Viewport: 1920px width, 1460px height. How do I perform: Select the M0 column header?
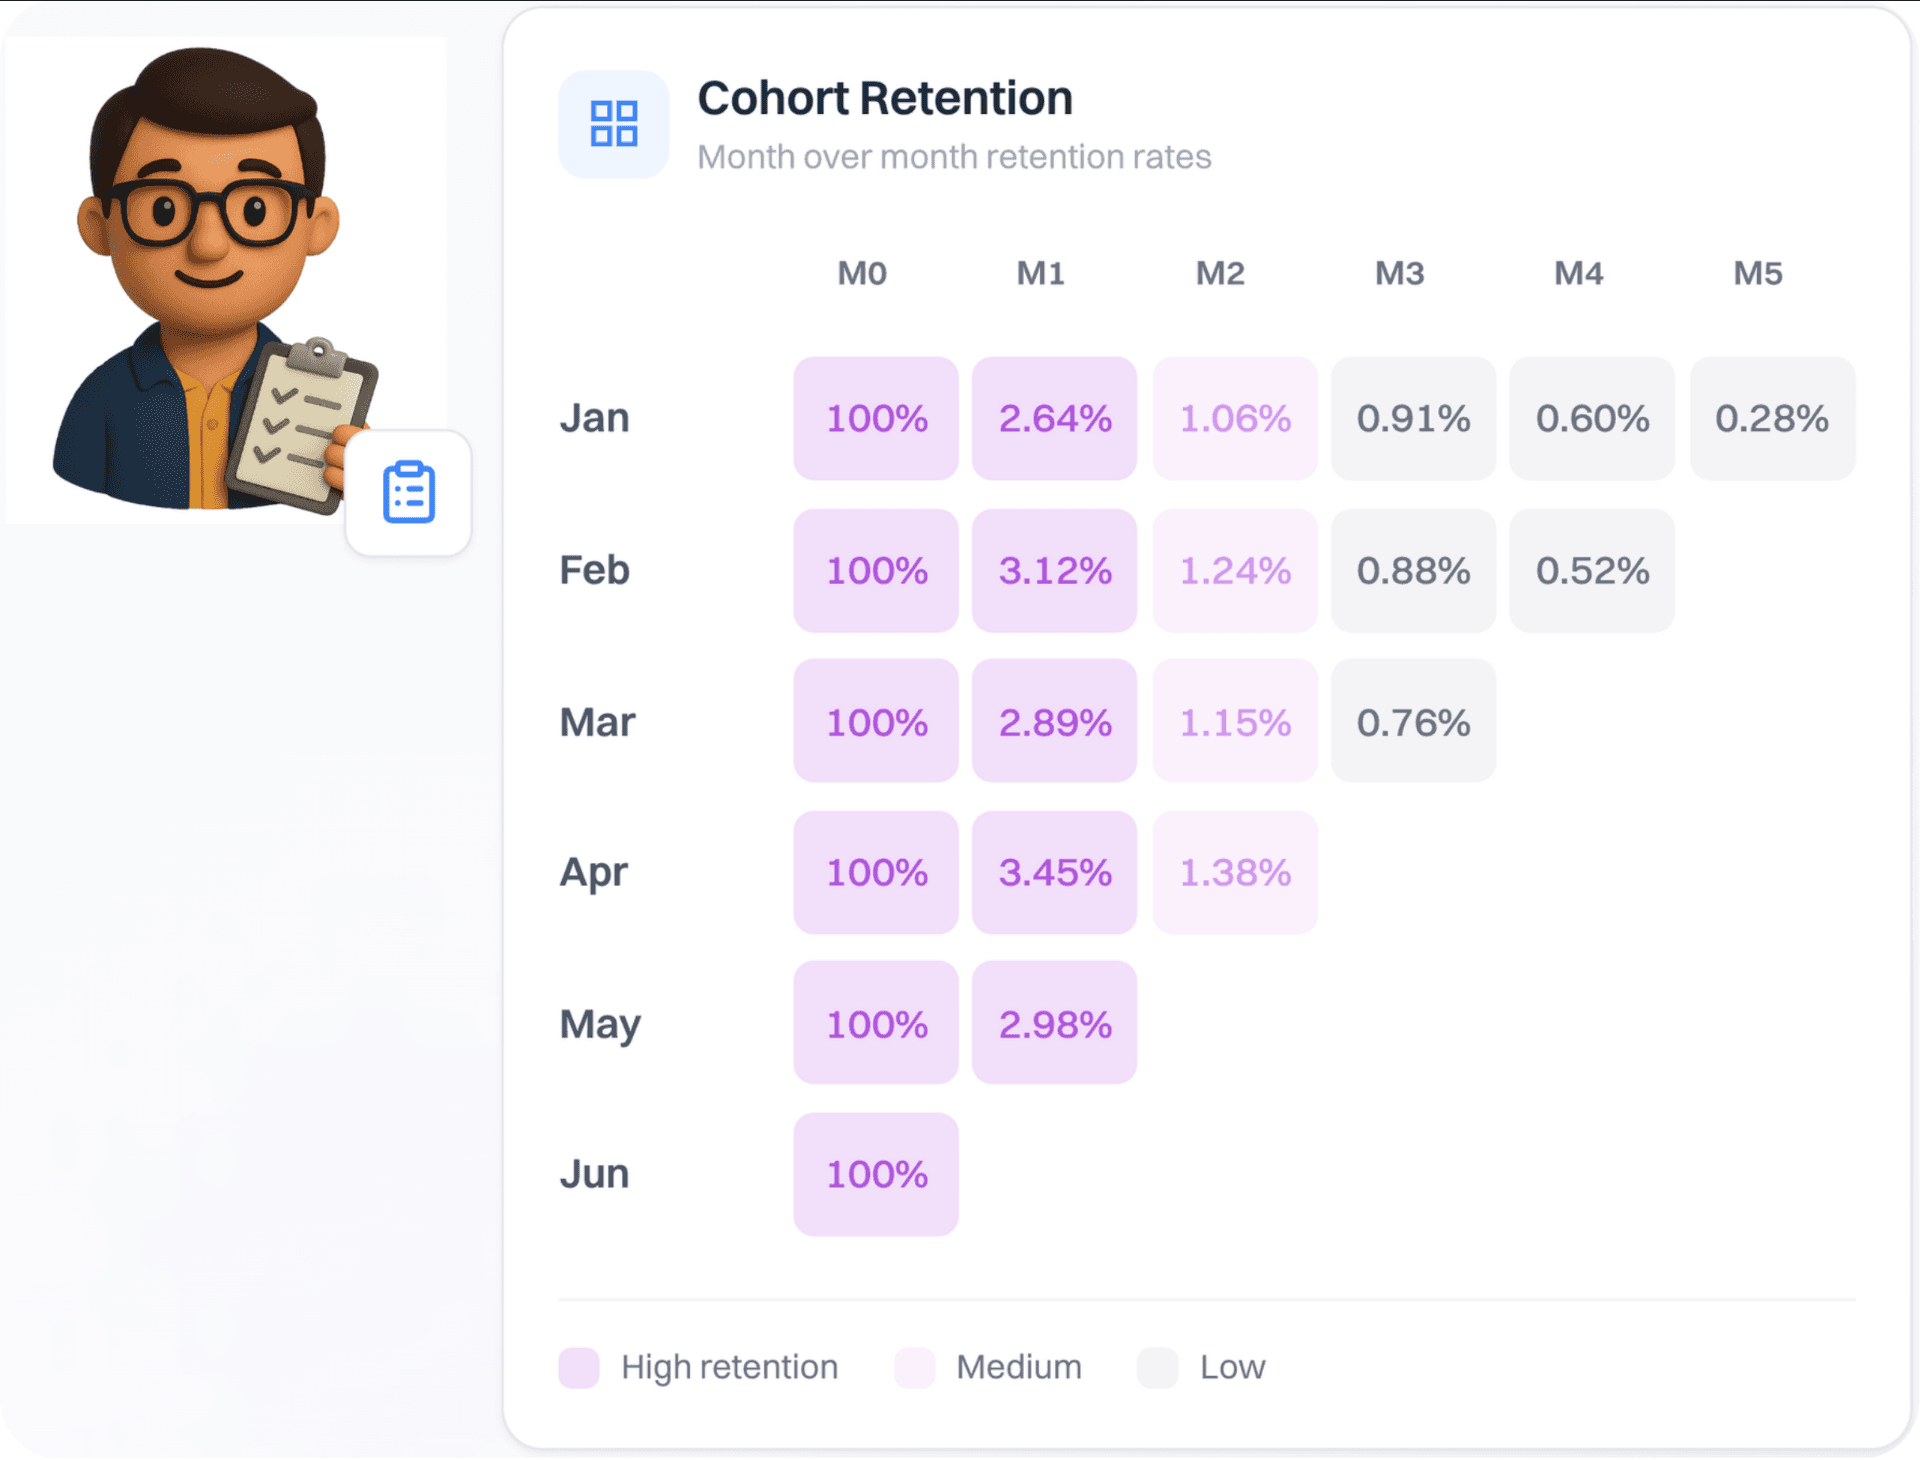point(861,273)
